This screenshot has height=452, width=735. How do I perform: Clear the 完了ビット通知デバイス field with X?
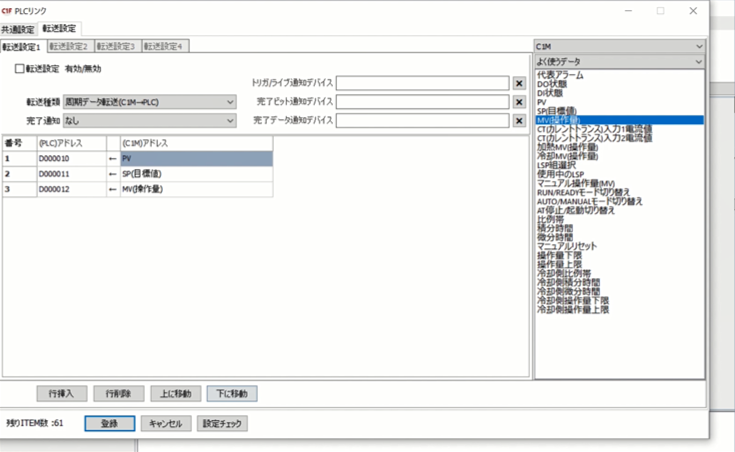click(x=519, y=102)
